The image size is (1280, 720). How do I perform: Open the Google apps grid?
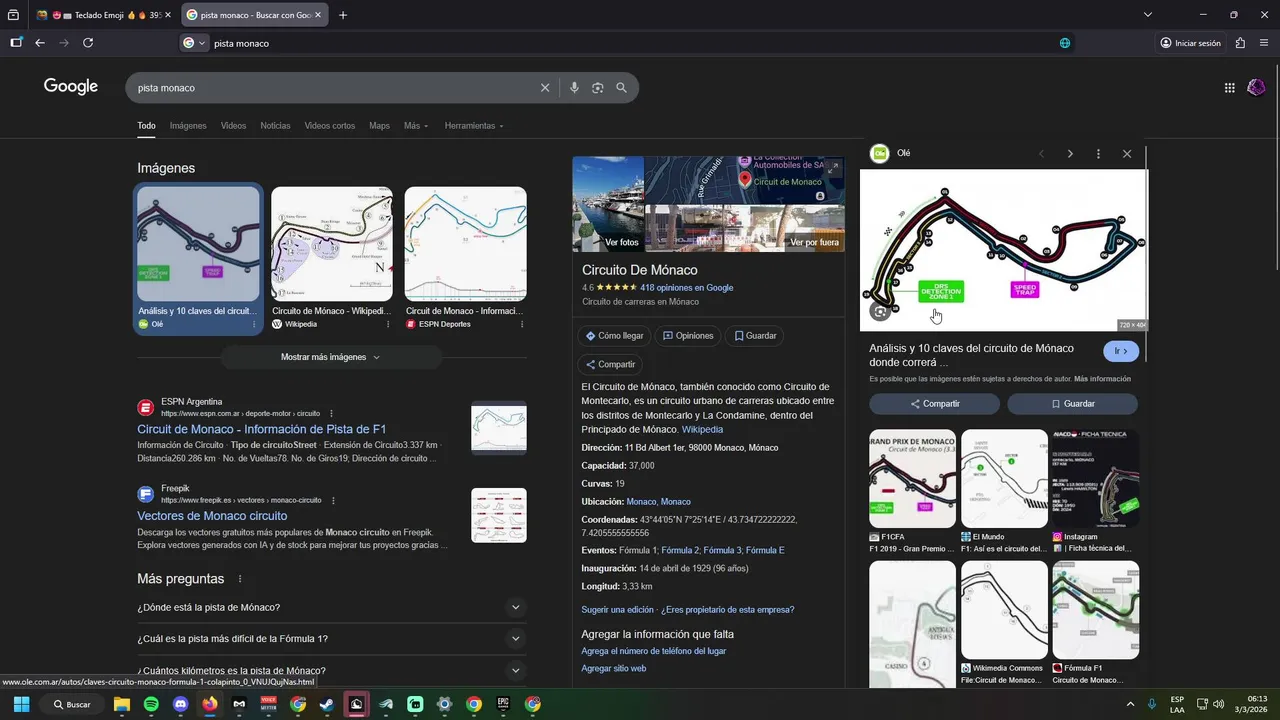coord(1230,88)
